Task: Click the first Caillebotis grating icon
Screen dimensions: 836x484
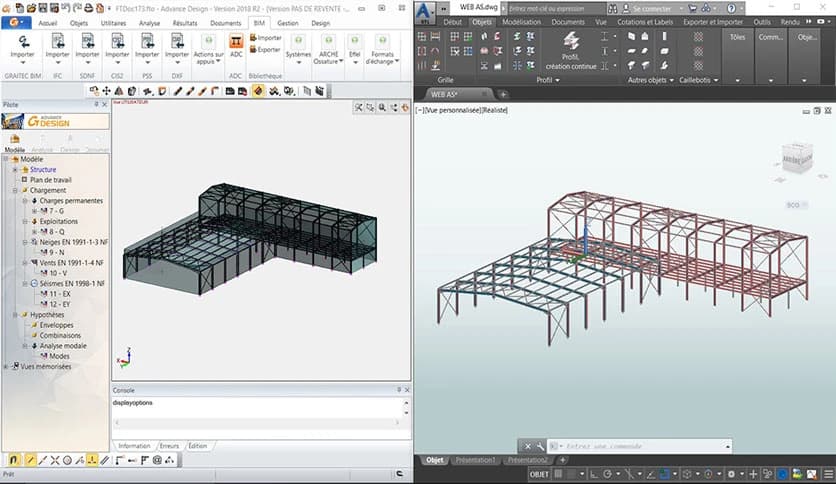Action: [x=698, y=37]
